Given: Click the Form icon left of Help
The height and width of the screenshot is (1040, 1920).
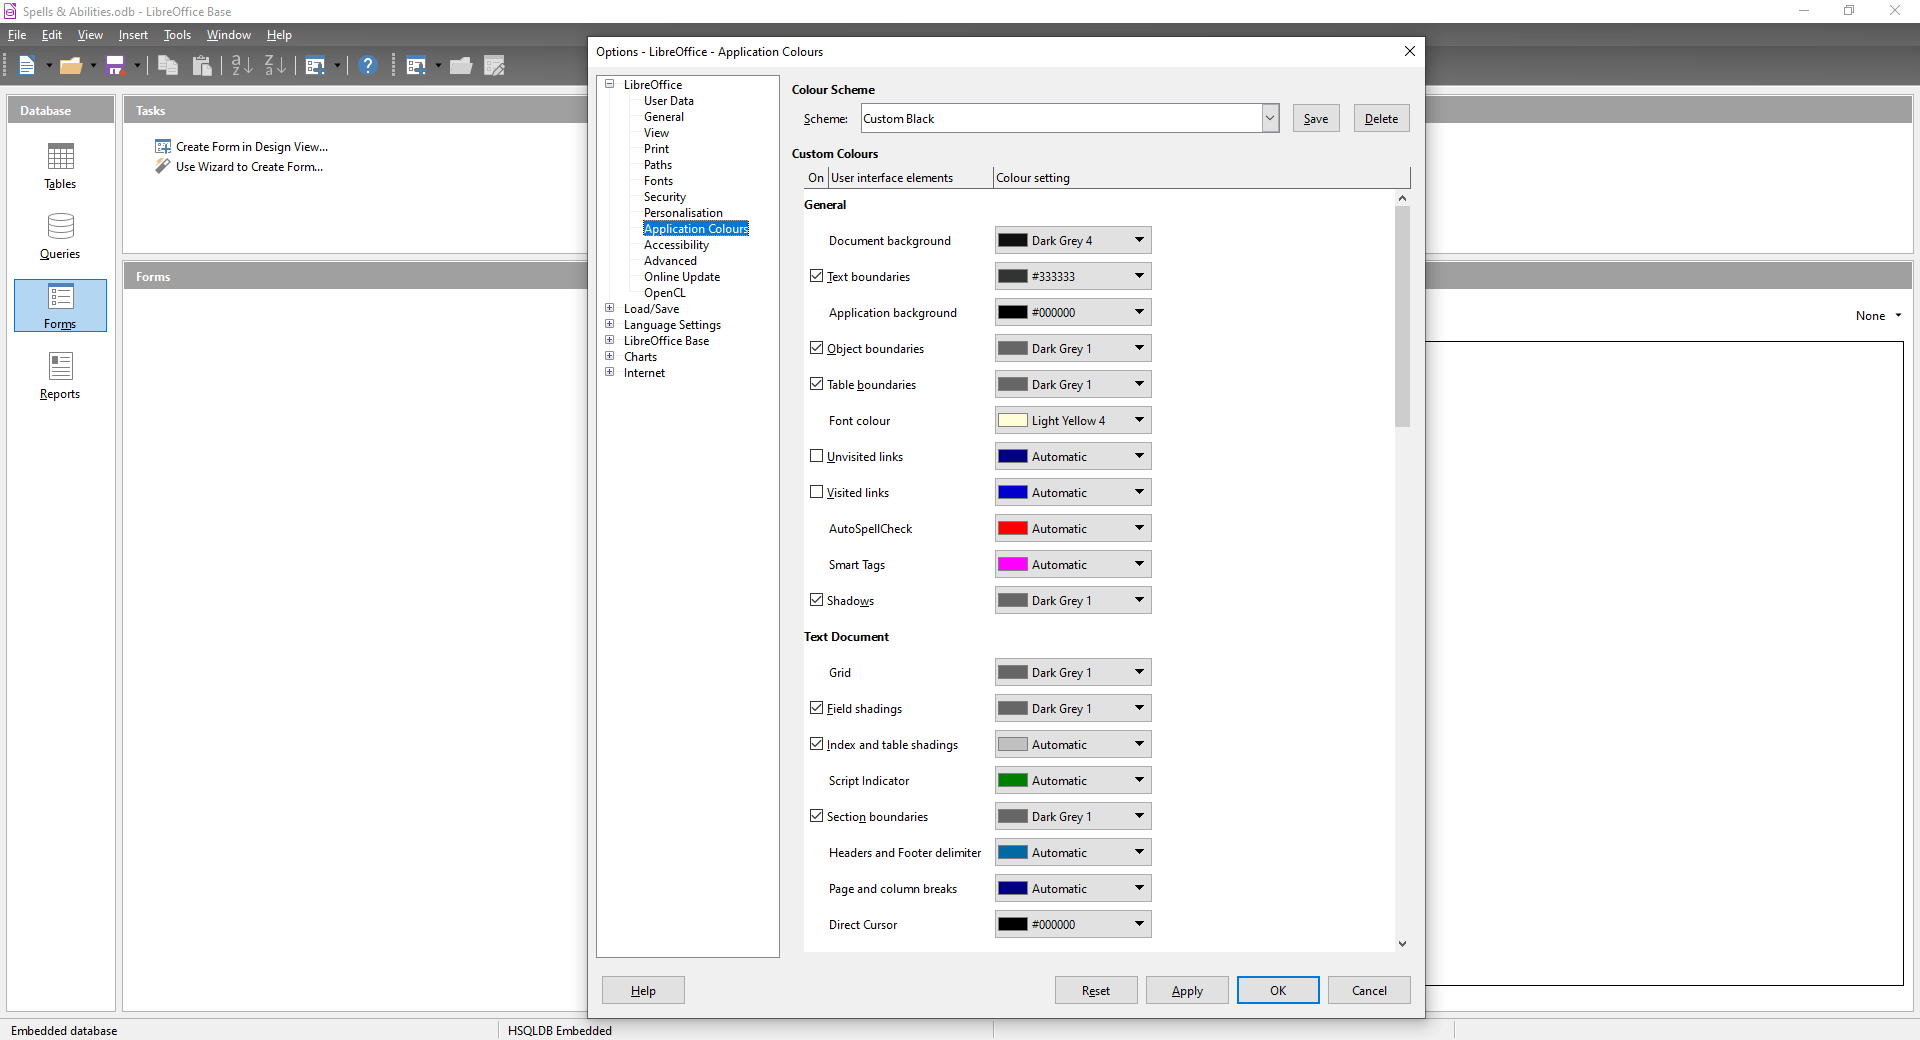Looking at the screenshot, I should [x=315, y=66].
